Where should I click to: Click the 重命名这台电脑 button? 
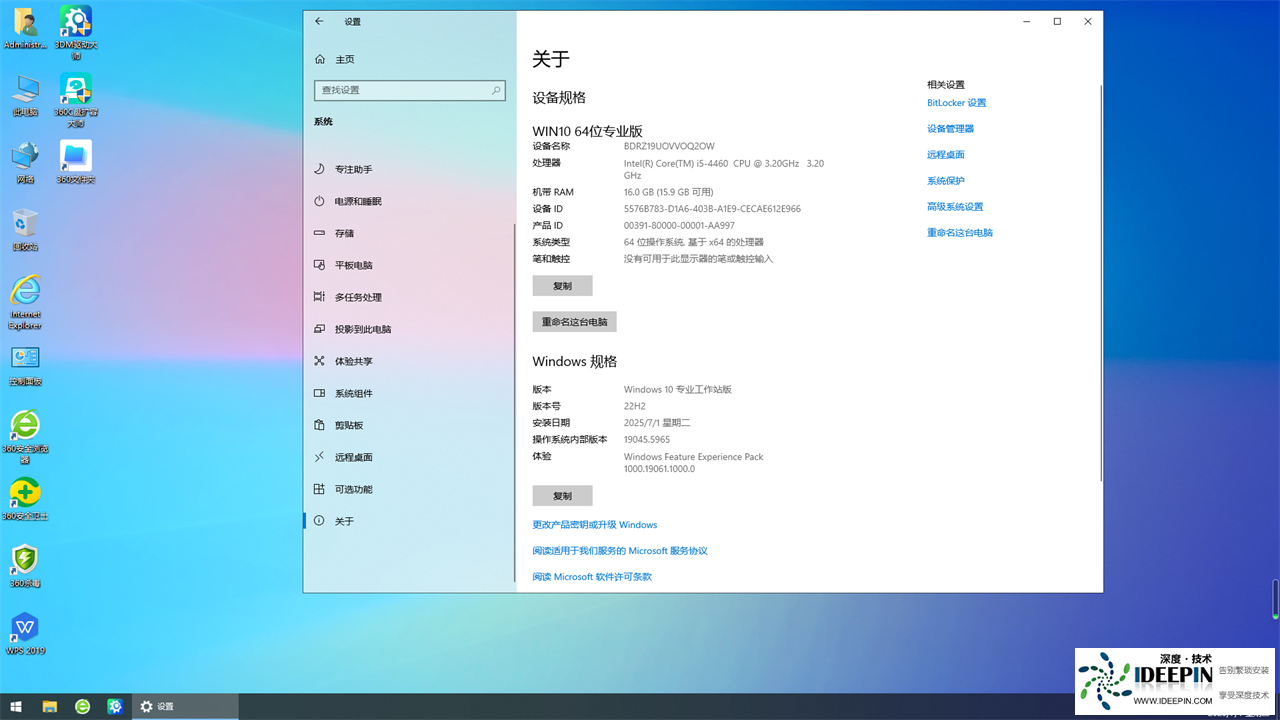574,321
